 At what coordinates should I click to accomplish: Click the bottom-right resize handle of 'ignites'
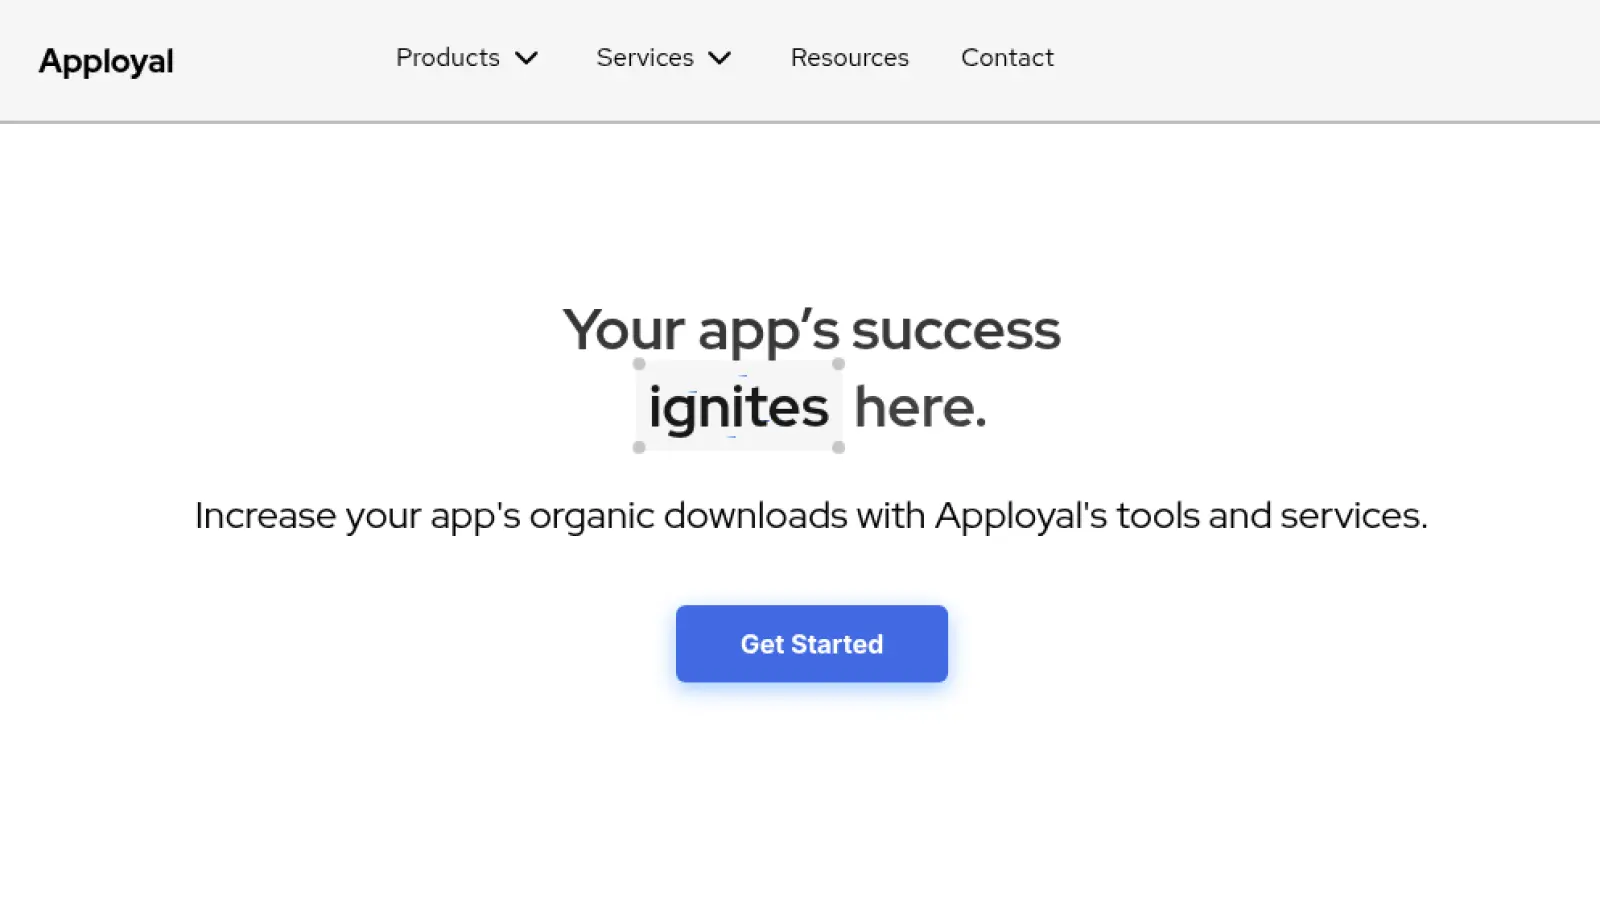839,449
